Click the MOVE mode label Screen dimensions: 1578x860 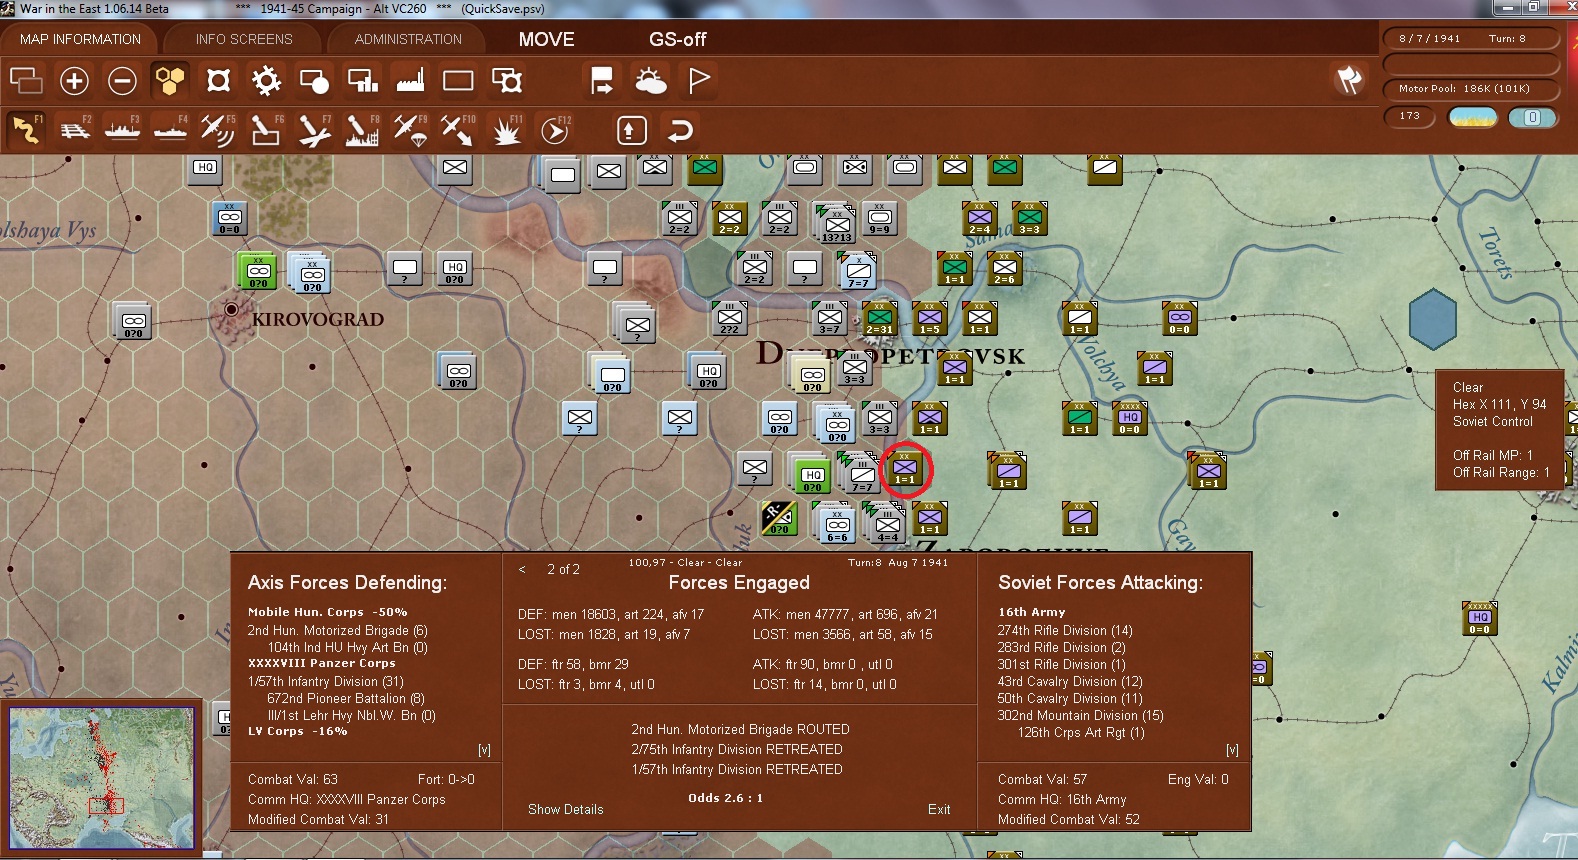pyautogui.click(x=546, y=39)
